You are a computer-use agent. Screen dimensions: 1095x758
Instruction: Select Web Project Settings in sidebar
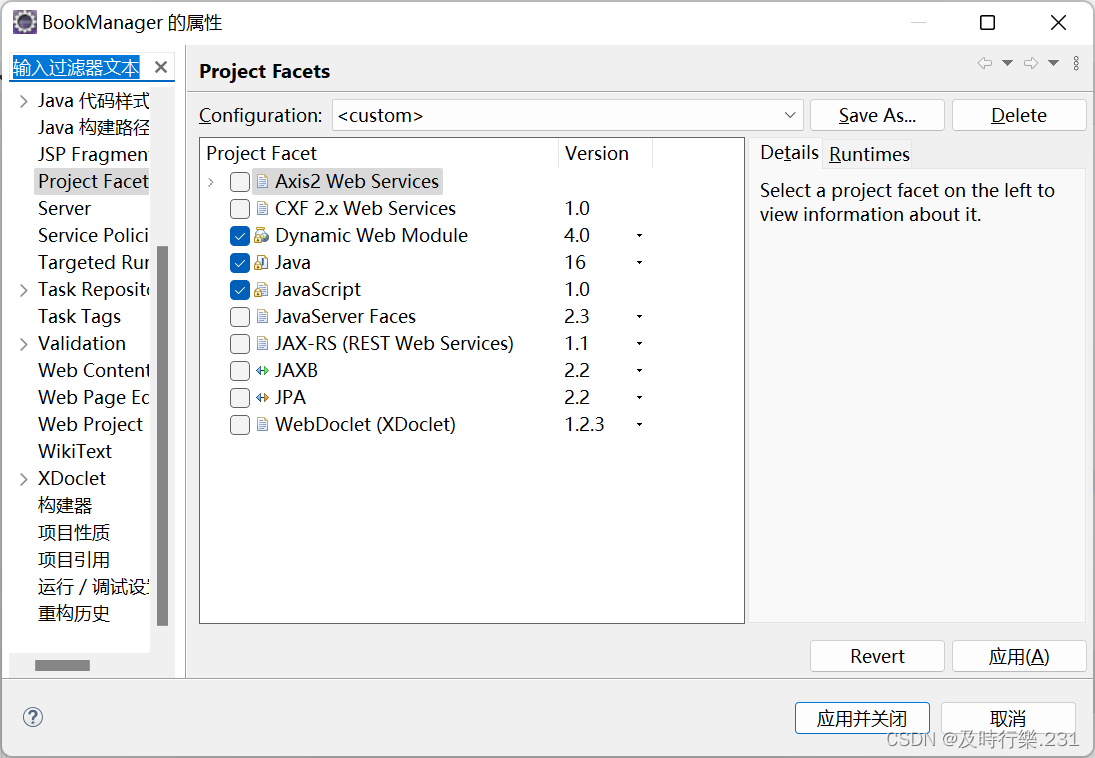pos(90,424)
